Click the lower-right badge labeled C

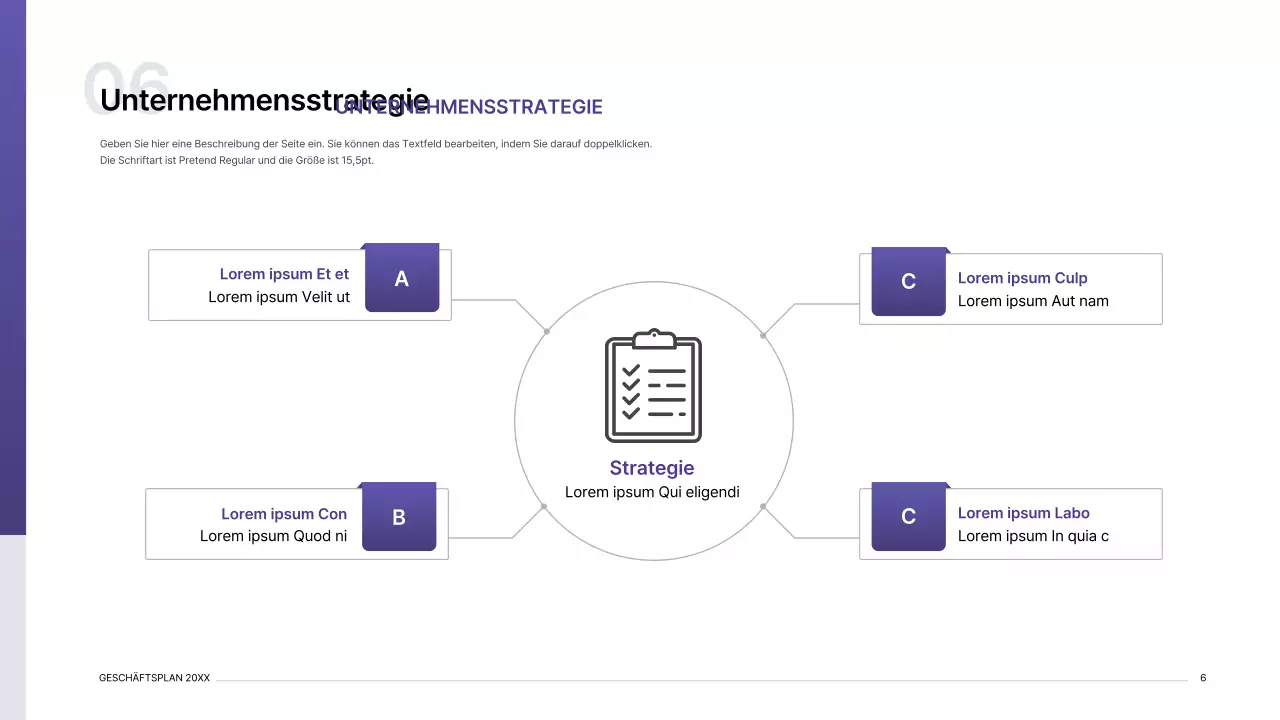click(908, 517)
